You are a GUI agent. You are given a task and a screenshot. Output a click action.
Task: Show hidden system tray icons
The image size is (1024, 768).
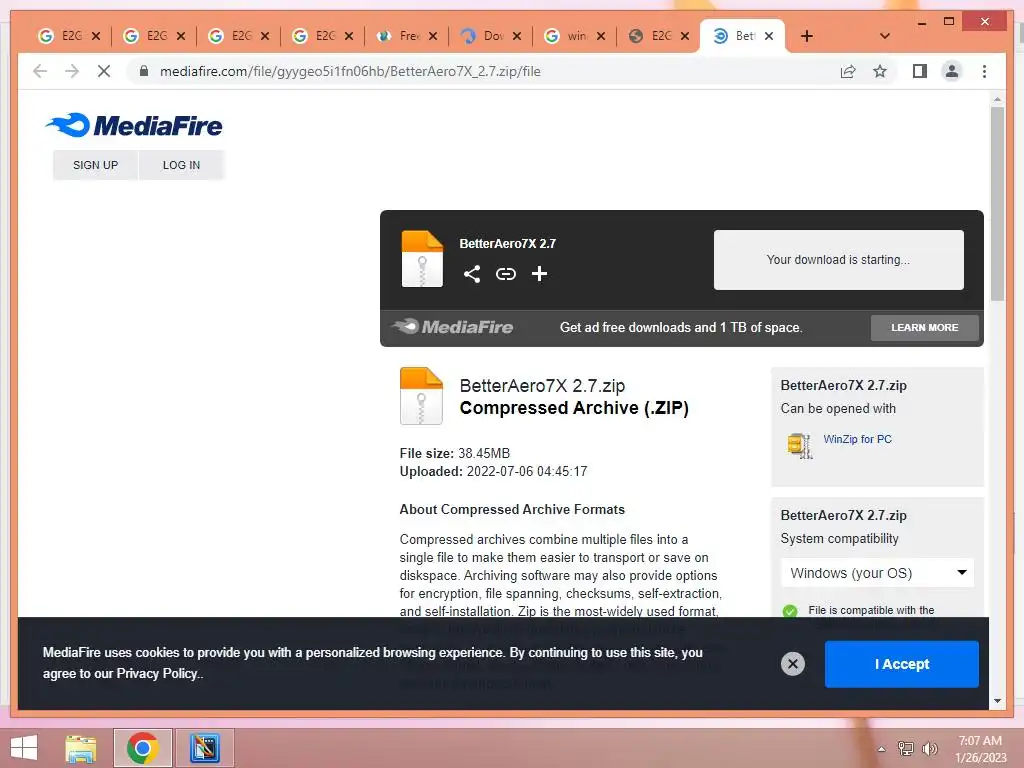tap(882, 749)
